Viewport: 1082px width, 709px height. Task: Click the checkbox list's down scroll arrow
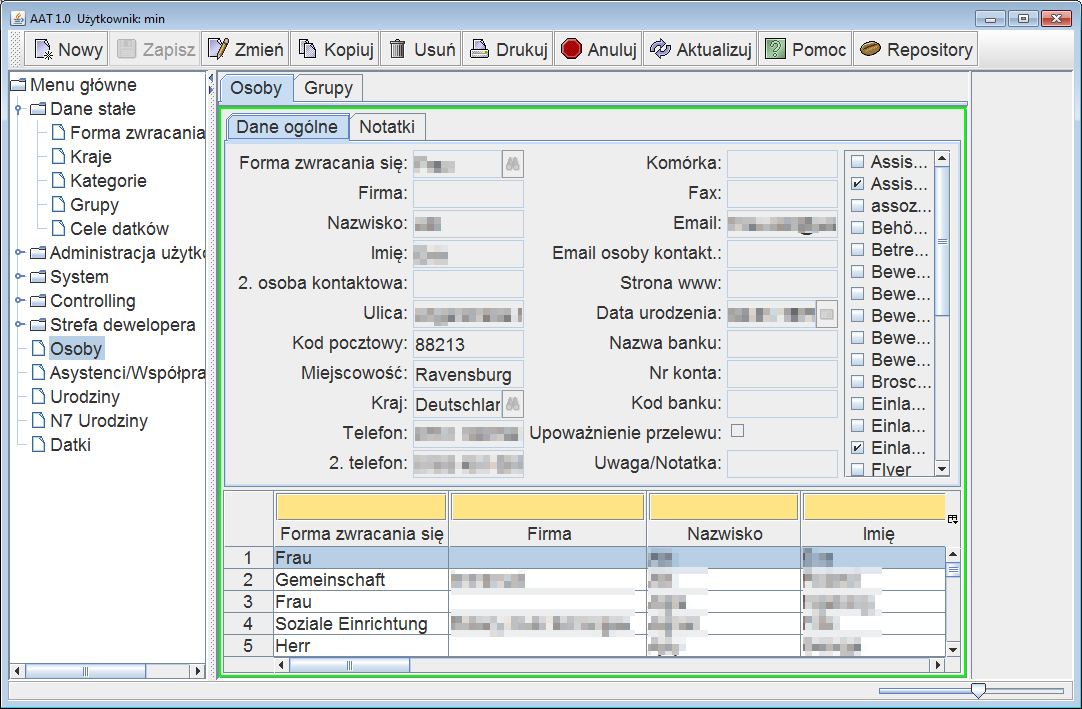(x=942, y=469)
